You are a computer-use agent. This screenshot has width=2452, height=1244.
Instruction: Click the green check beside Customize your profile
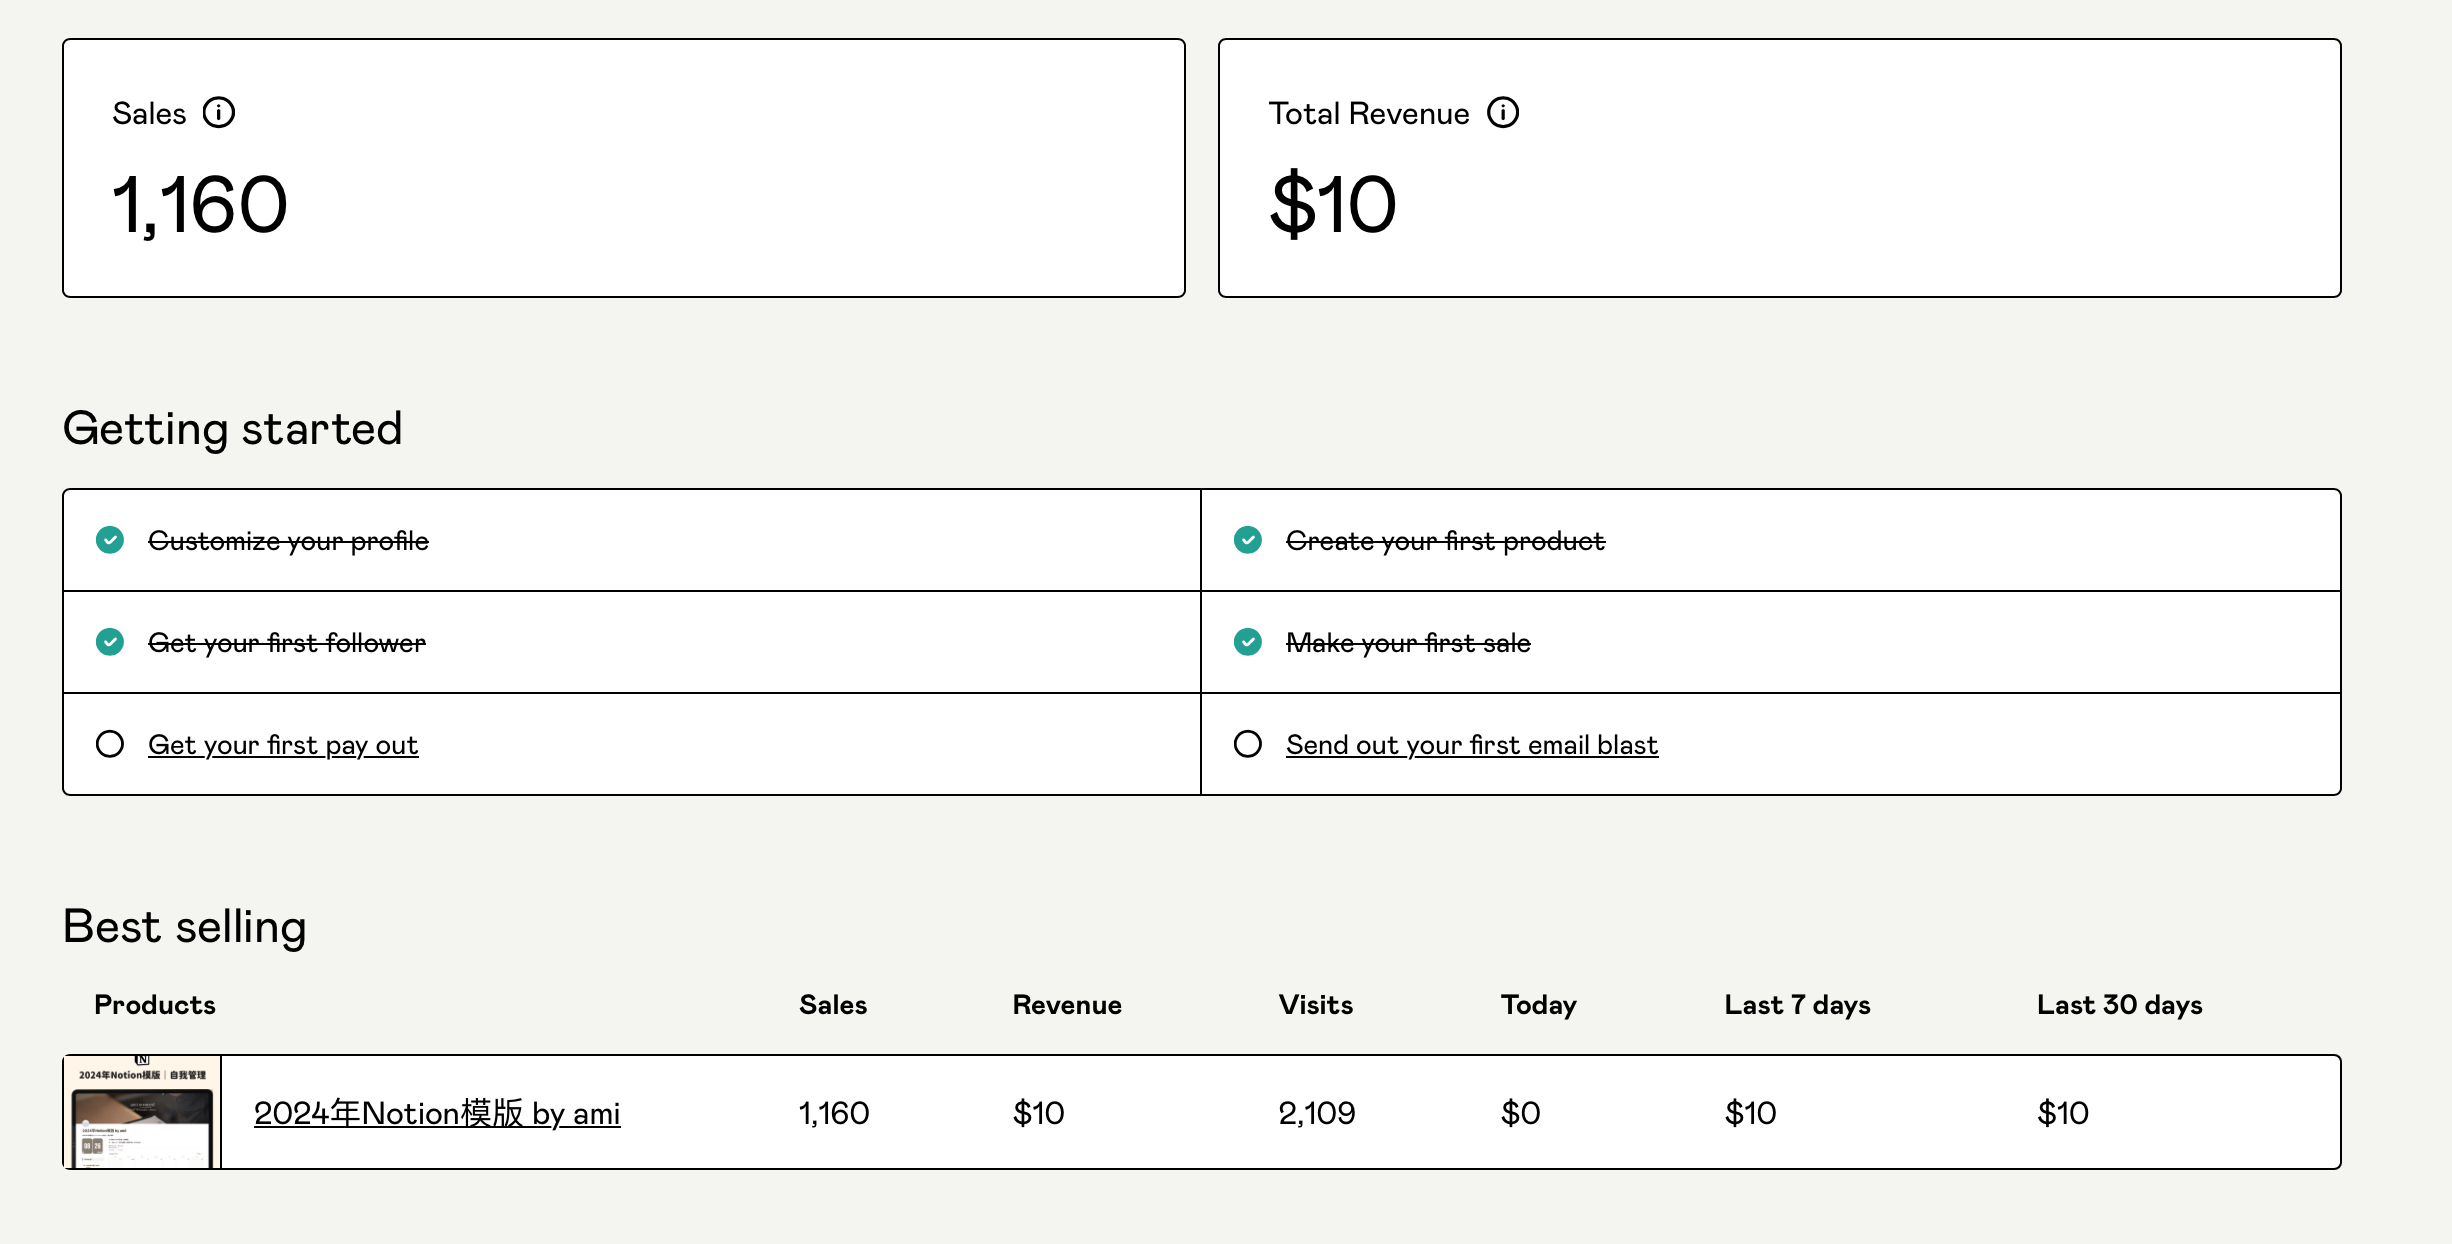click(x=110, y=540)
